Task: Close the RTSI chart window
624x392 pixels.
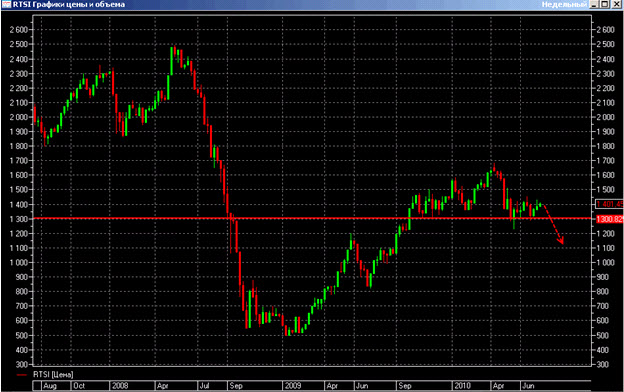Action: tap(616, 4)
